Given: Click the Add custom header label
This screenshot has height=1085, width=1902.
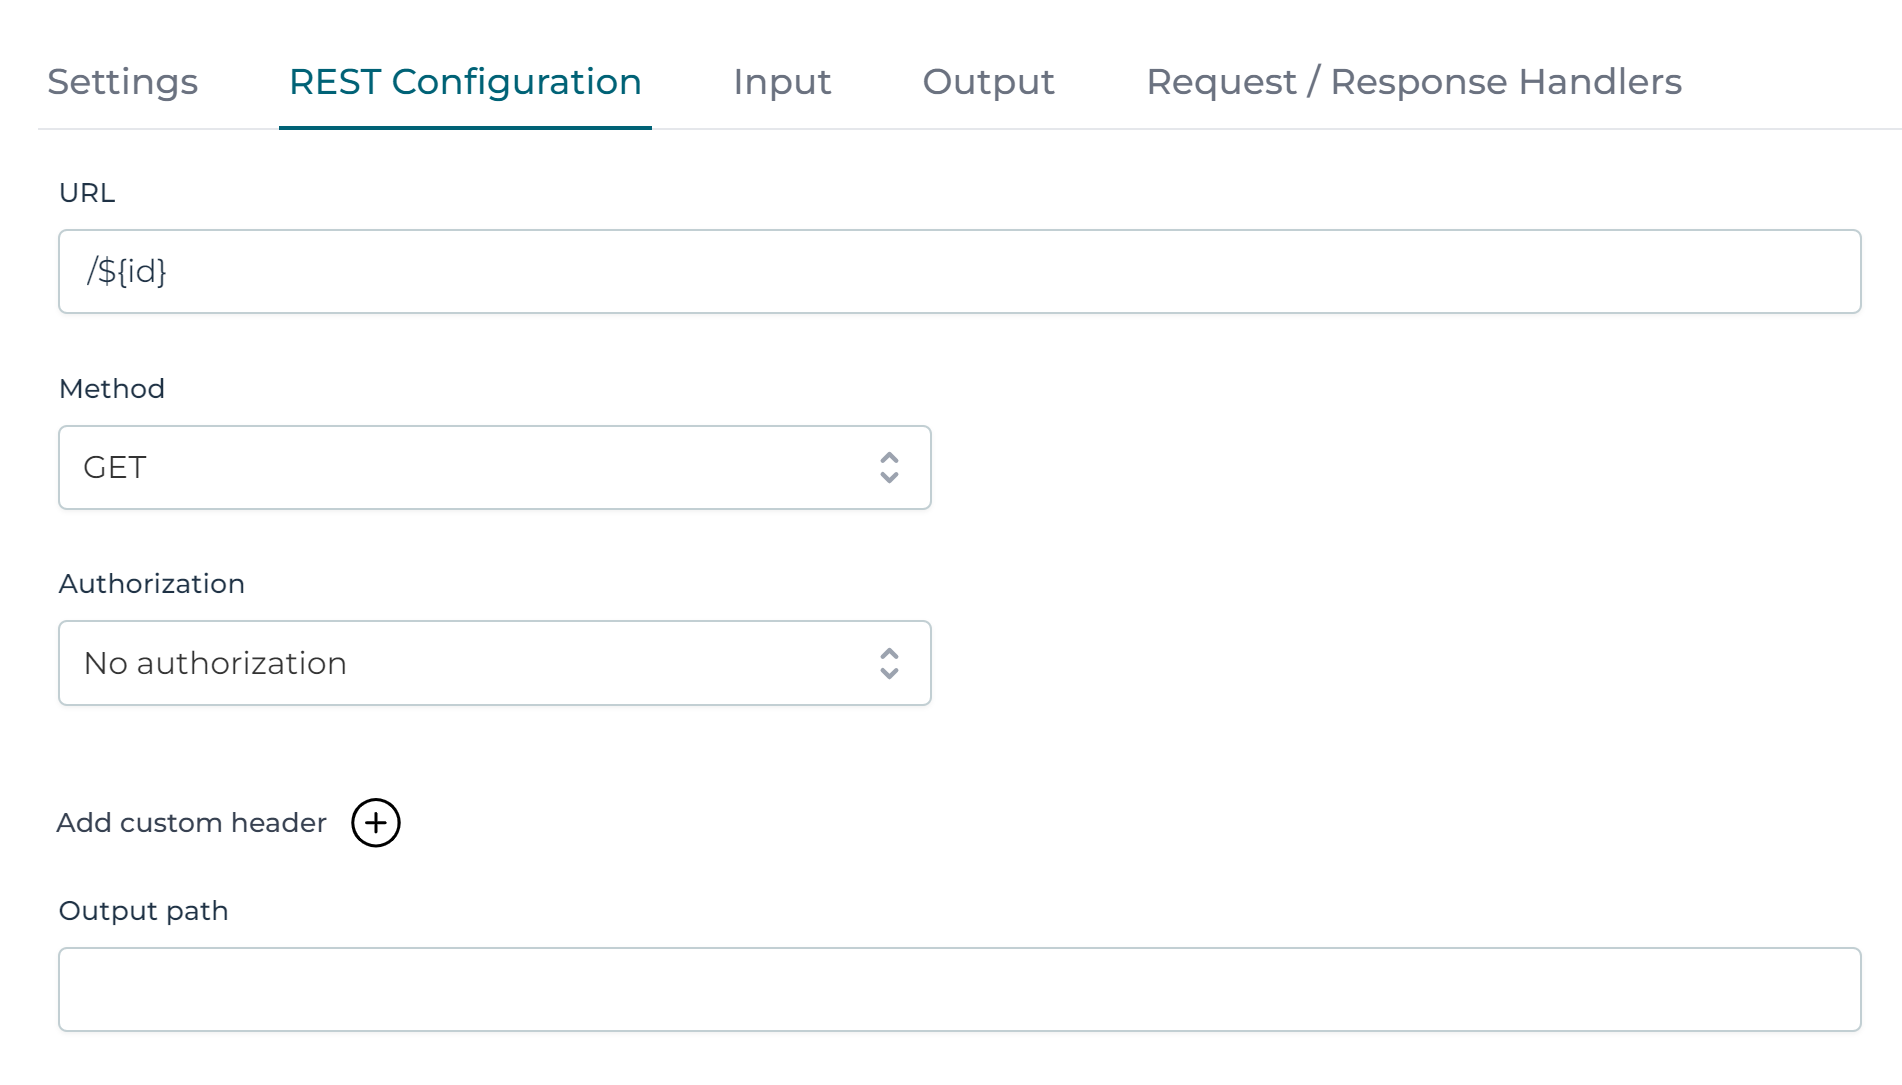Looking at the screenshot, I should click(191, 823).
